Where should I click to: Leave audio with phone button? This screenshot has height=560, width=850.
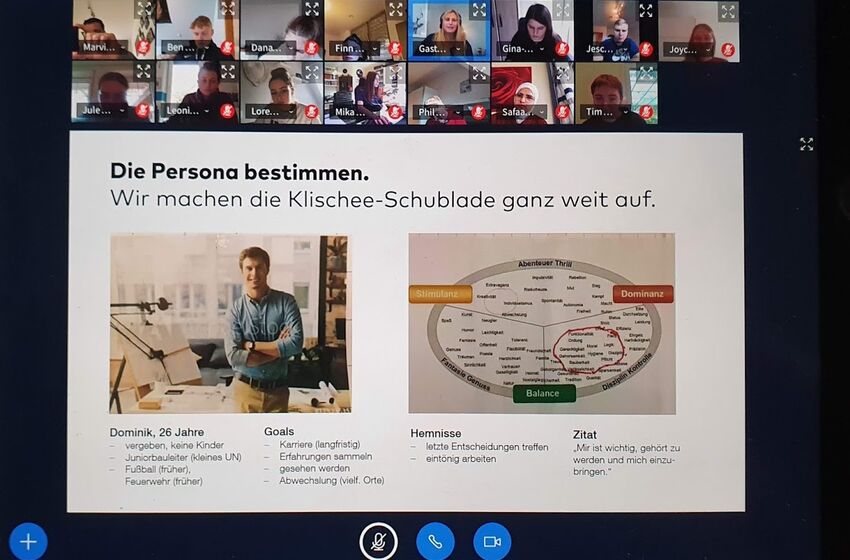point(435,541)
